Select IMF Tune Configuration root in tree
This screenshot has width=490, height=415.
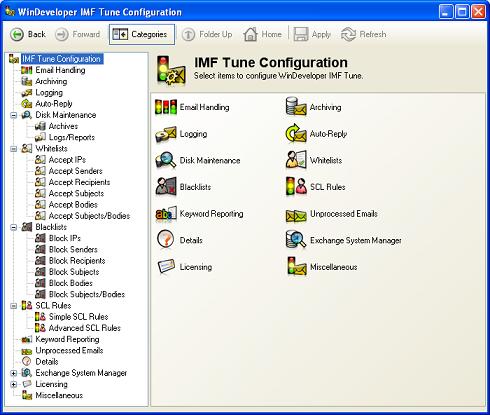[62, 59]
